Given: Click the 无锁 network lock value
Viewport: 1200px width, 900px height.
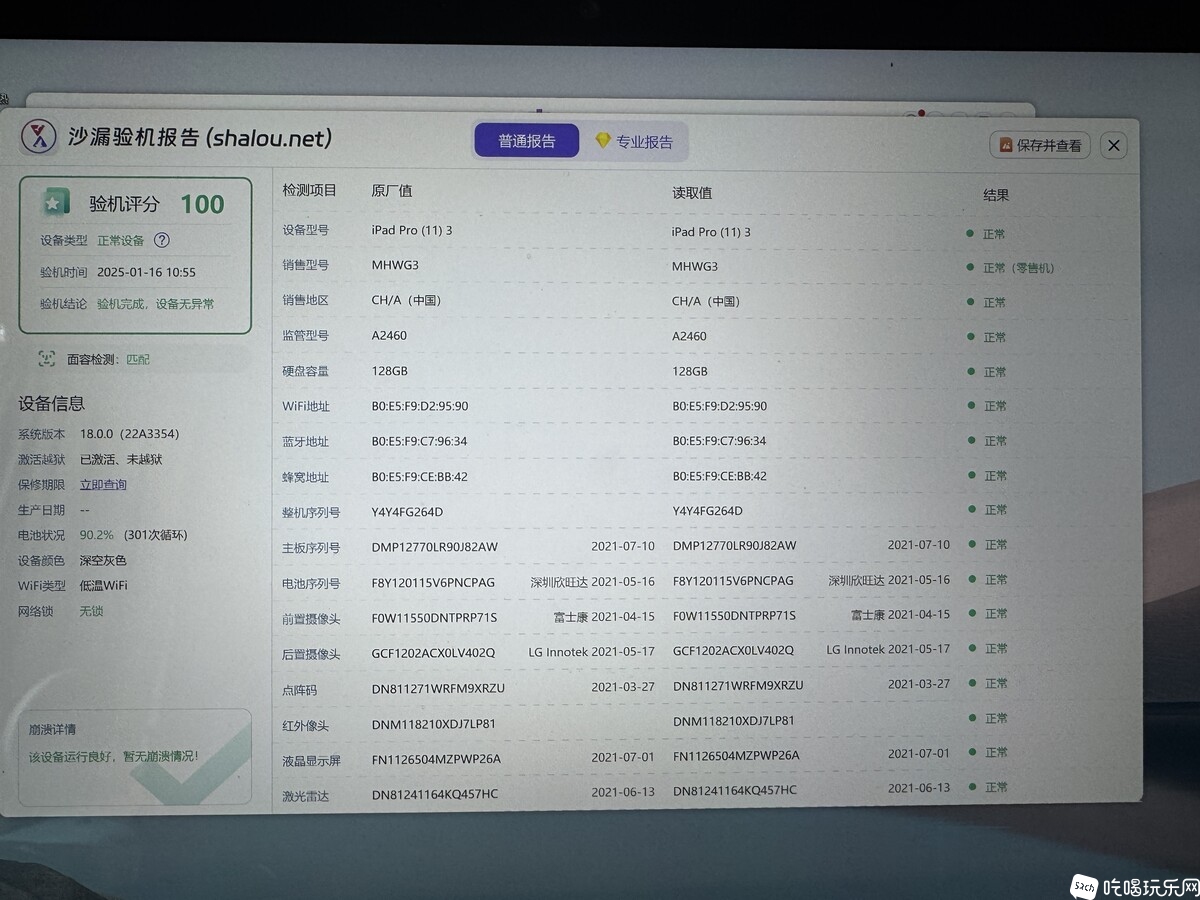Looking at the screenshot, I should coord(91,610).
